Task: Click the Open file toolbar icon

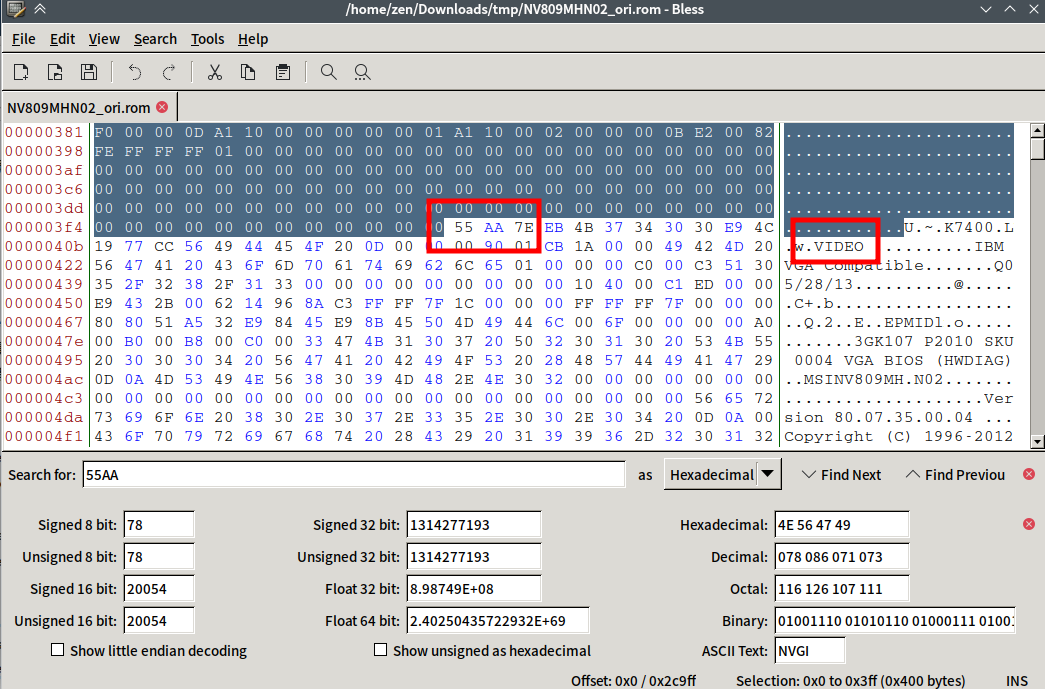Action: [55, 72]
